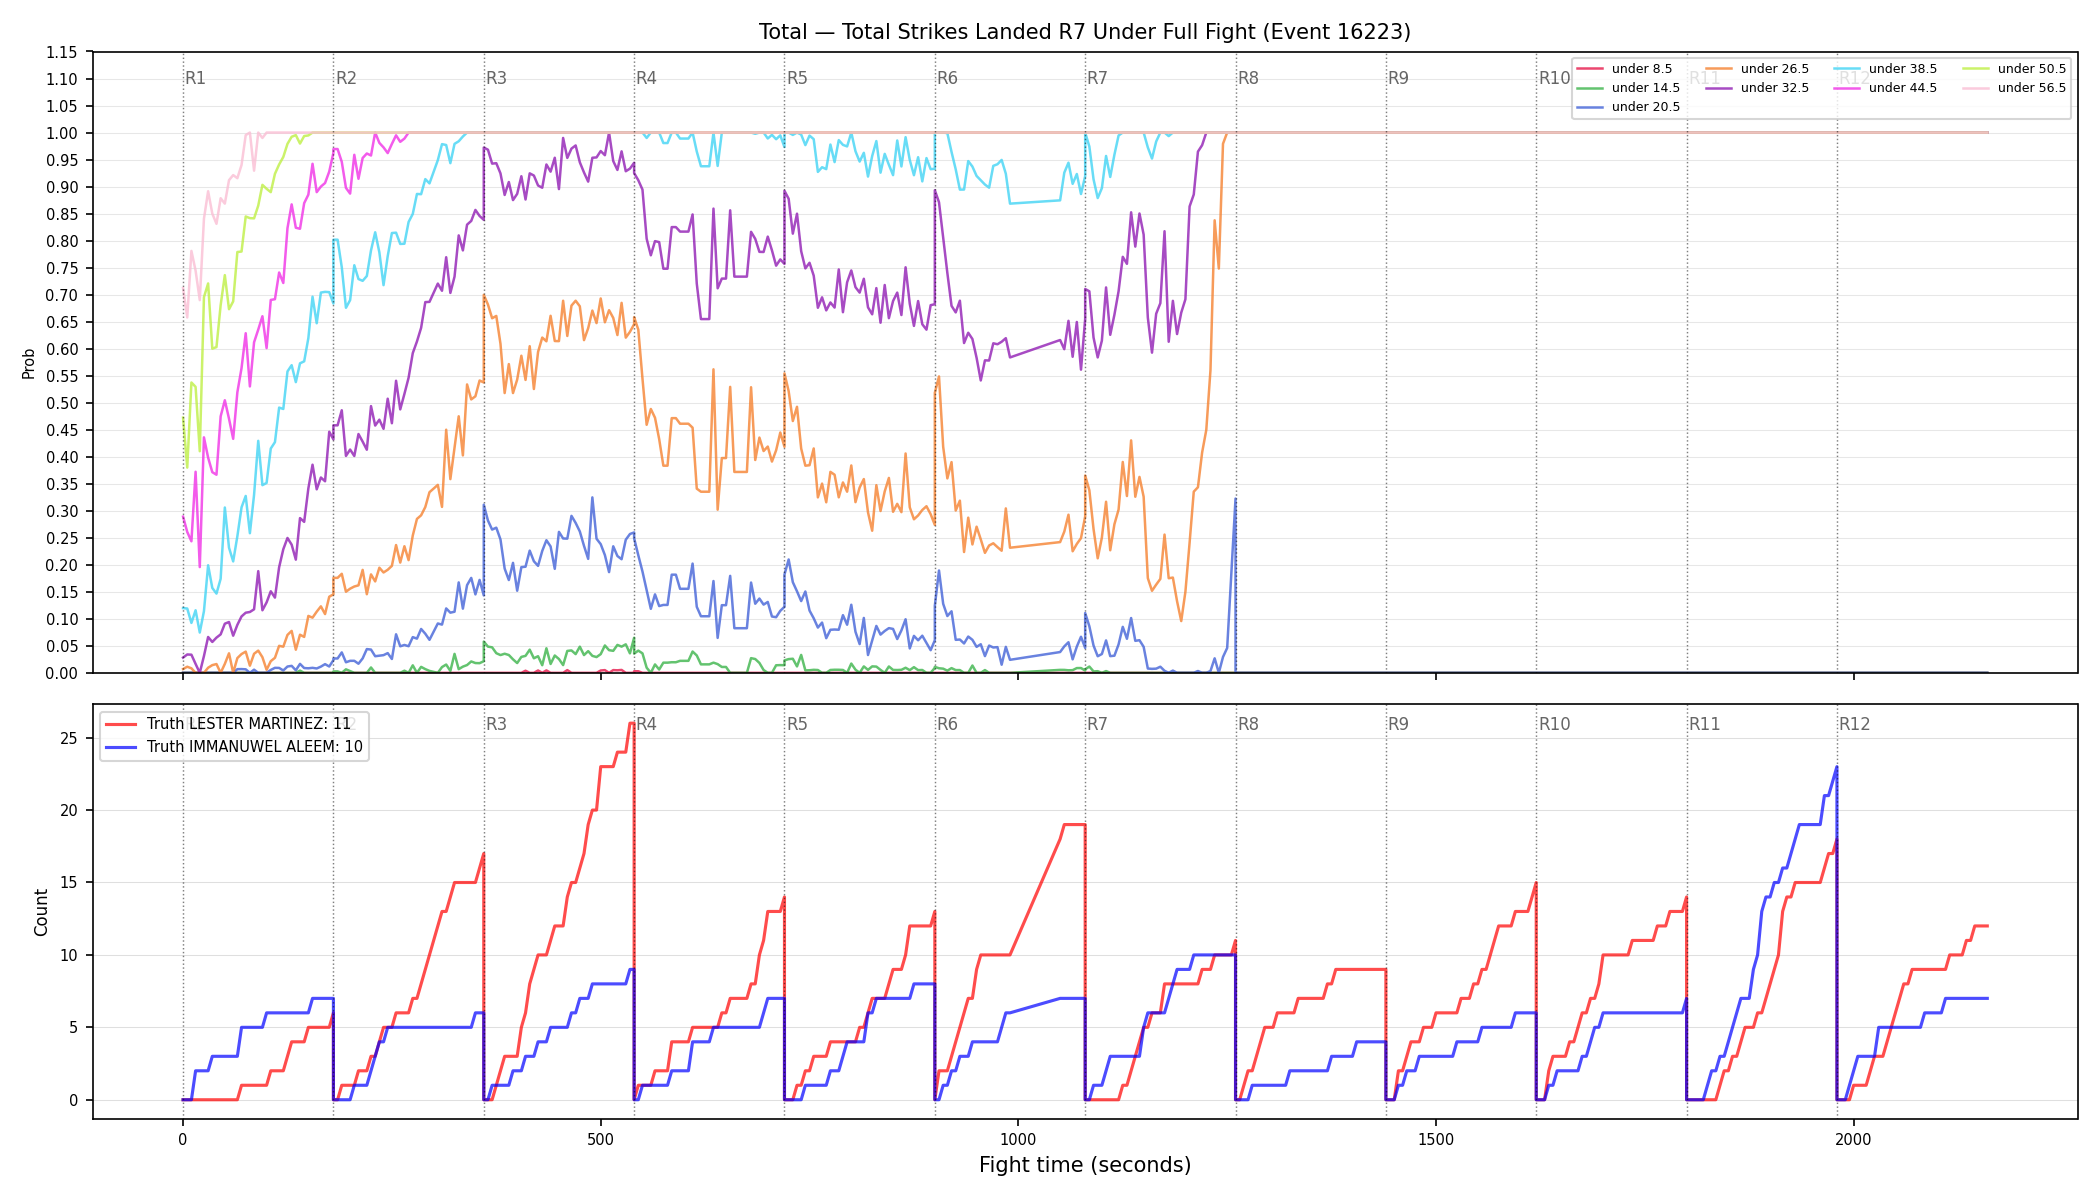Select the 'under 56.5' legend label
Screen dimensions: 2100x1200
pyautogui.click(x=2032, y=88)
